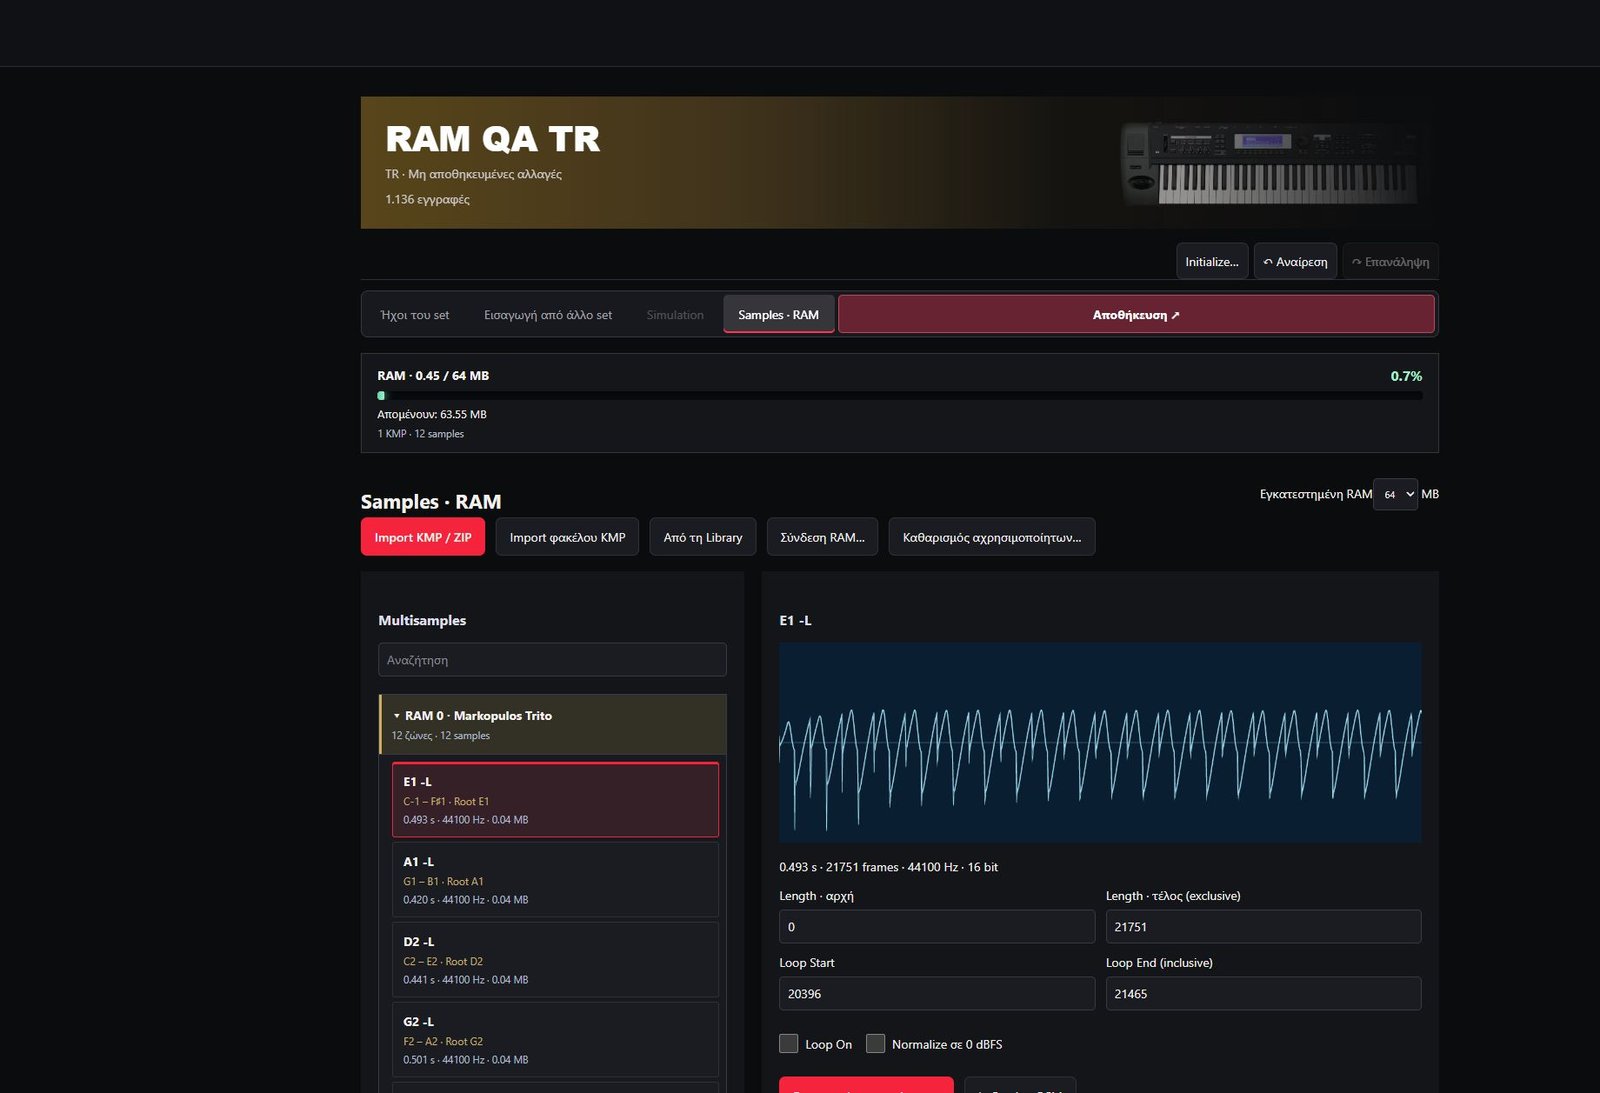This screenshot has width=1600, height=1093.
Task: Focus the Loop Start input field
Action: [937, 994]
